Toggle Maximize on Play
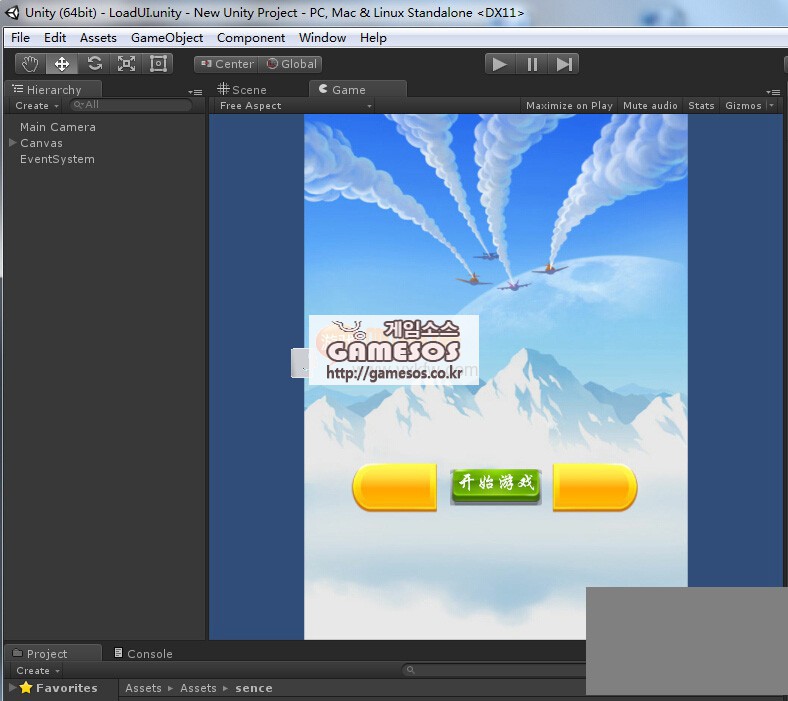Viewport: 788px width, 701px height. 569,106
